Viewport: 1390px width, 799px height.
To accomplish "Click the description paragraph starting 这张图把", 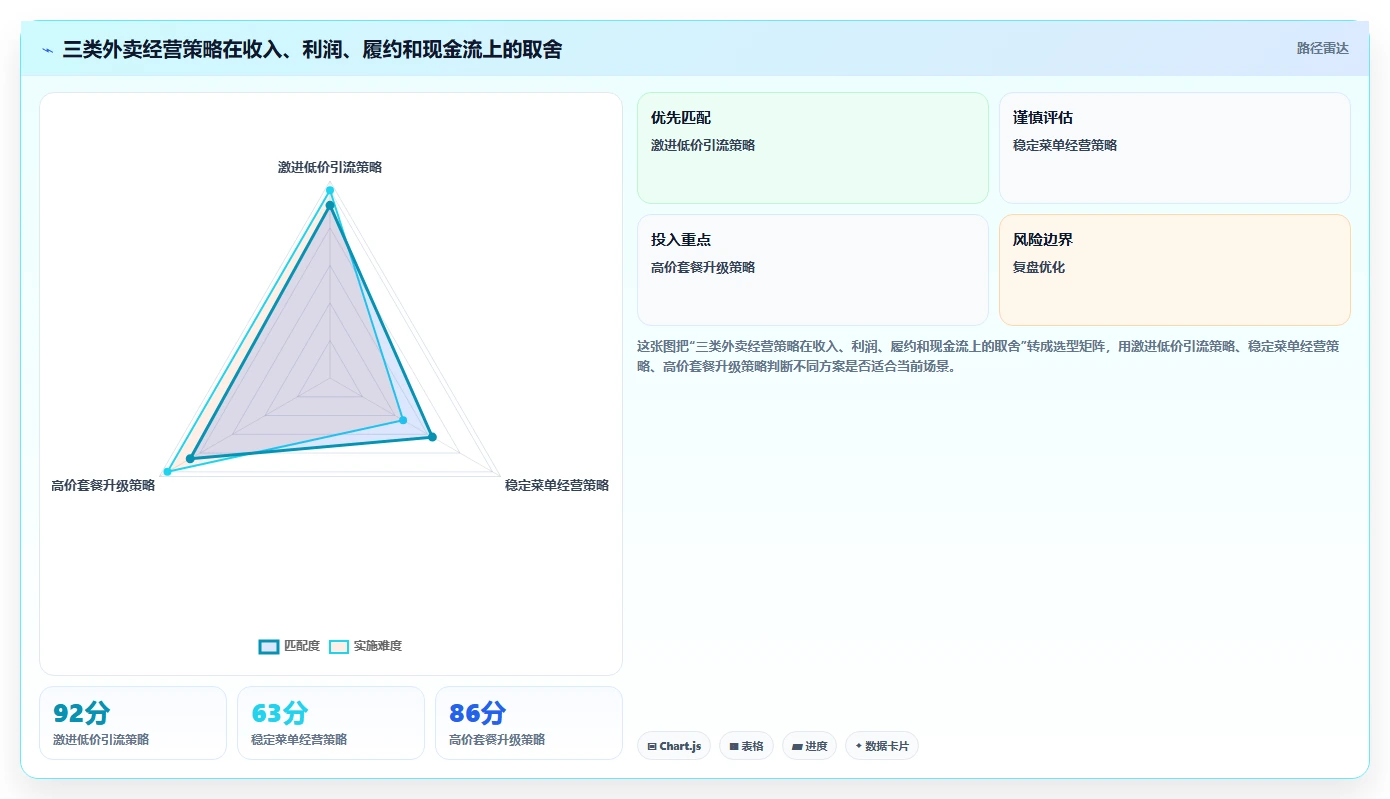I will (x=988, y=356).
